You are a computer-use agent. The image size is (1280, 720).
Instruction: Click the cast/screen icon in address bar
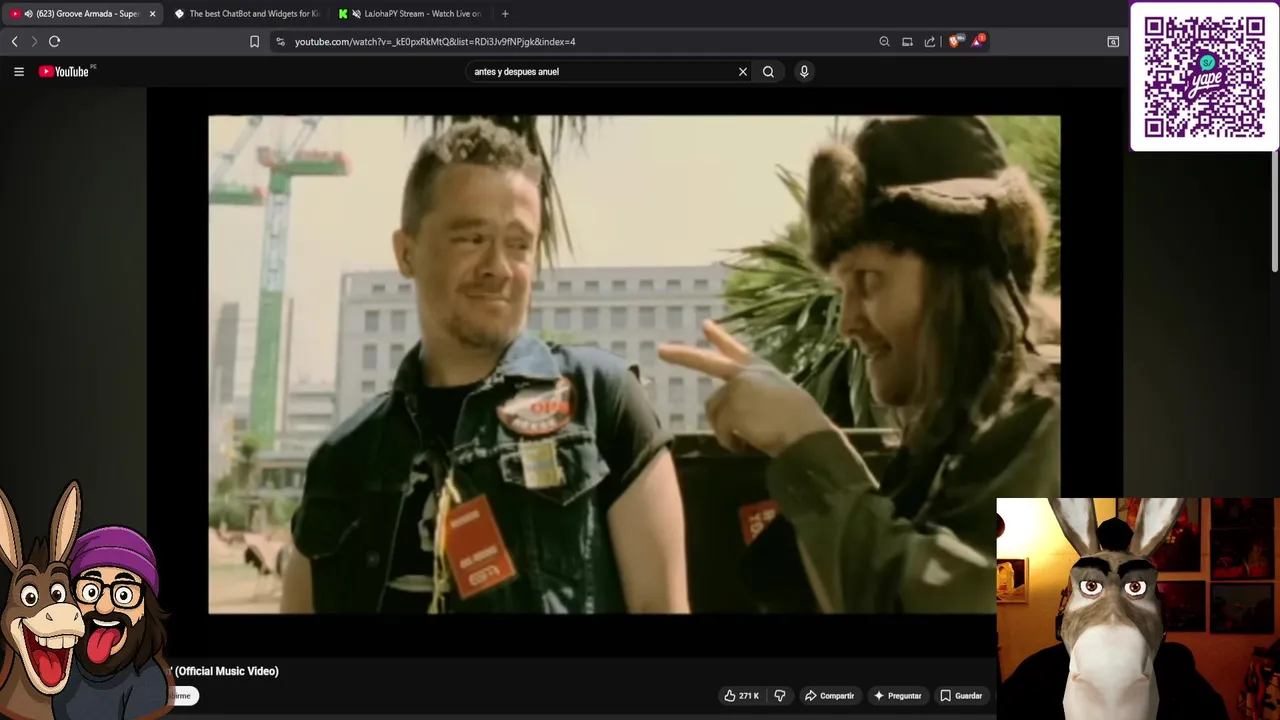[907, 42]
